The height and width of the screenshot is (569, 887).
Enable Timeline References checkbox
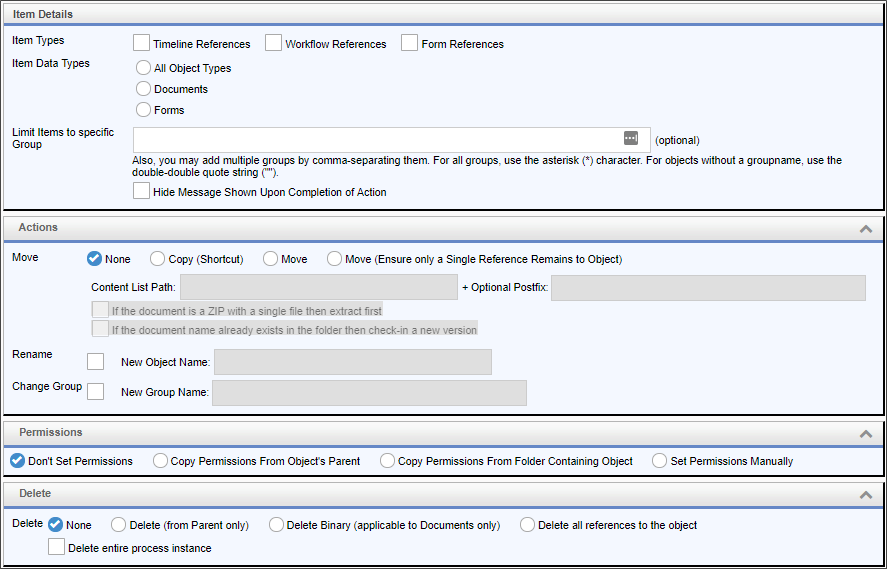coord(142,43)
